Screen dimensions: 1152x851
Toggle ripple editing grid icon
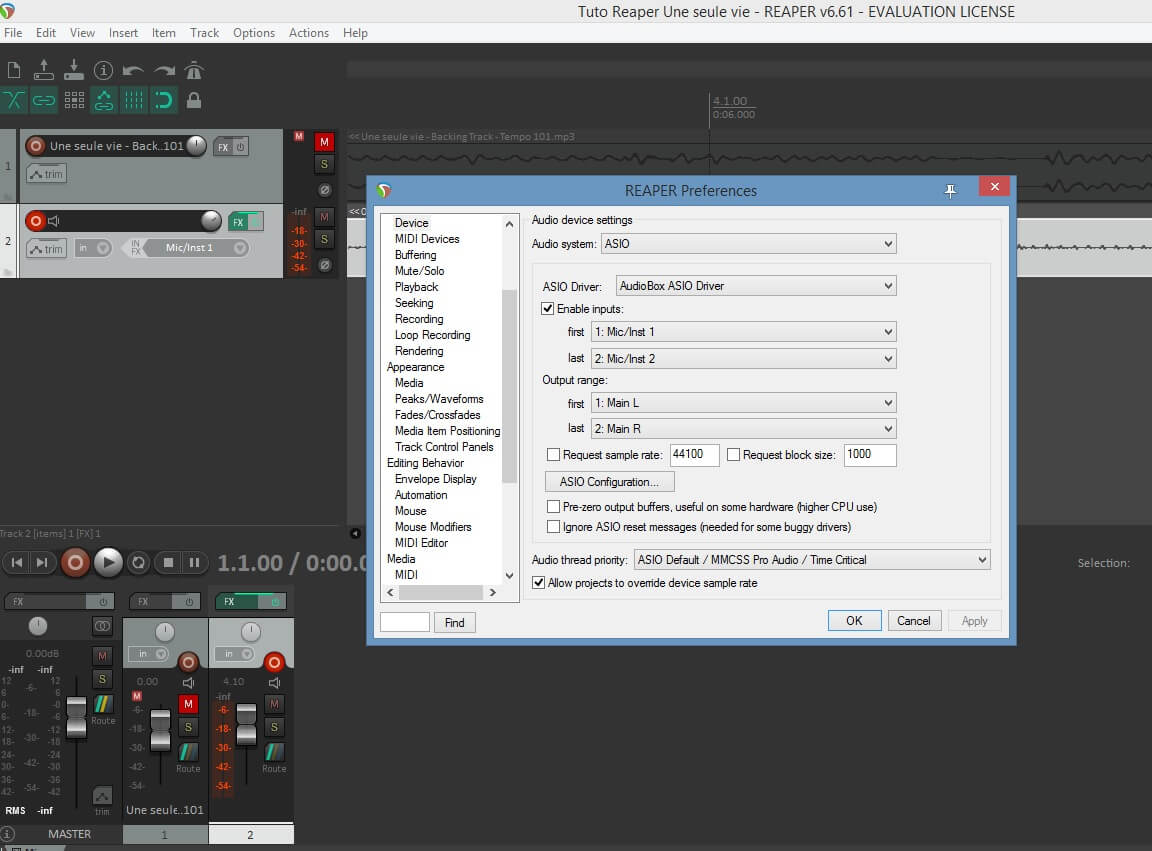click(x=74, y=100)
